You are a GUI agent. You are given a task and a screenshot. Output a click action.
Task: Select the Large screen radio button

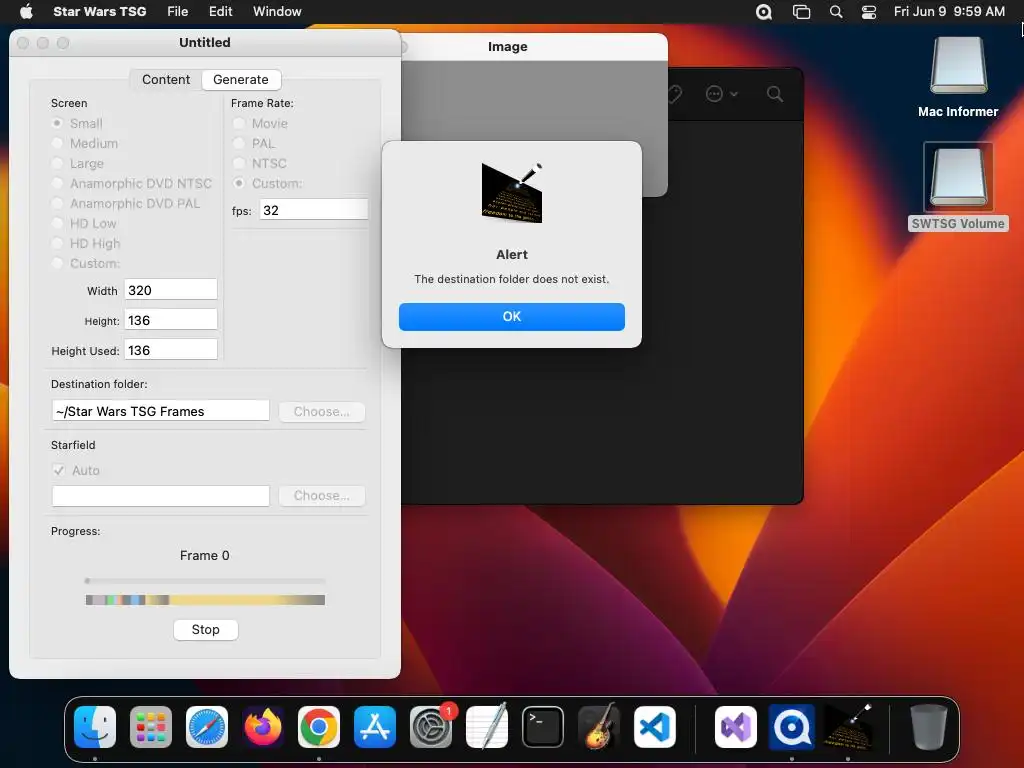(57, 163)
